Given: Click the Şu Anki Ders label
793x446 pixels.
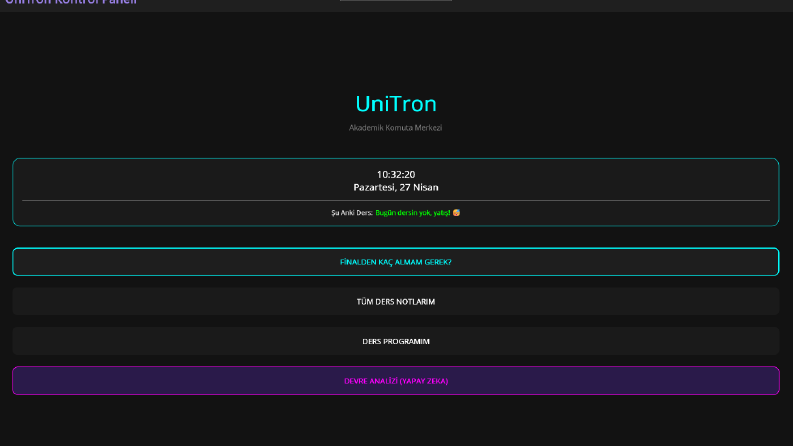Looking at the screenshot, I should (352, 213).
